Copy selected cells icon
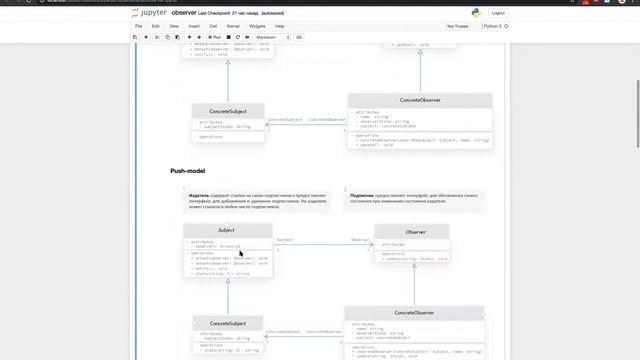 point(167,37)
